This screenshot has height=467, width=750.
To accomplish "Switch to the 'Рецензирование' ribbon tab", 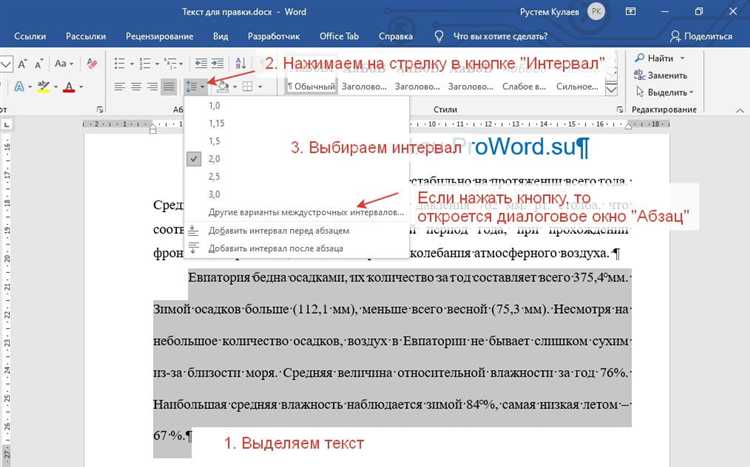I will pos(160,36).
